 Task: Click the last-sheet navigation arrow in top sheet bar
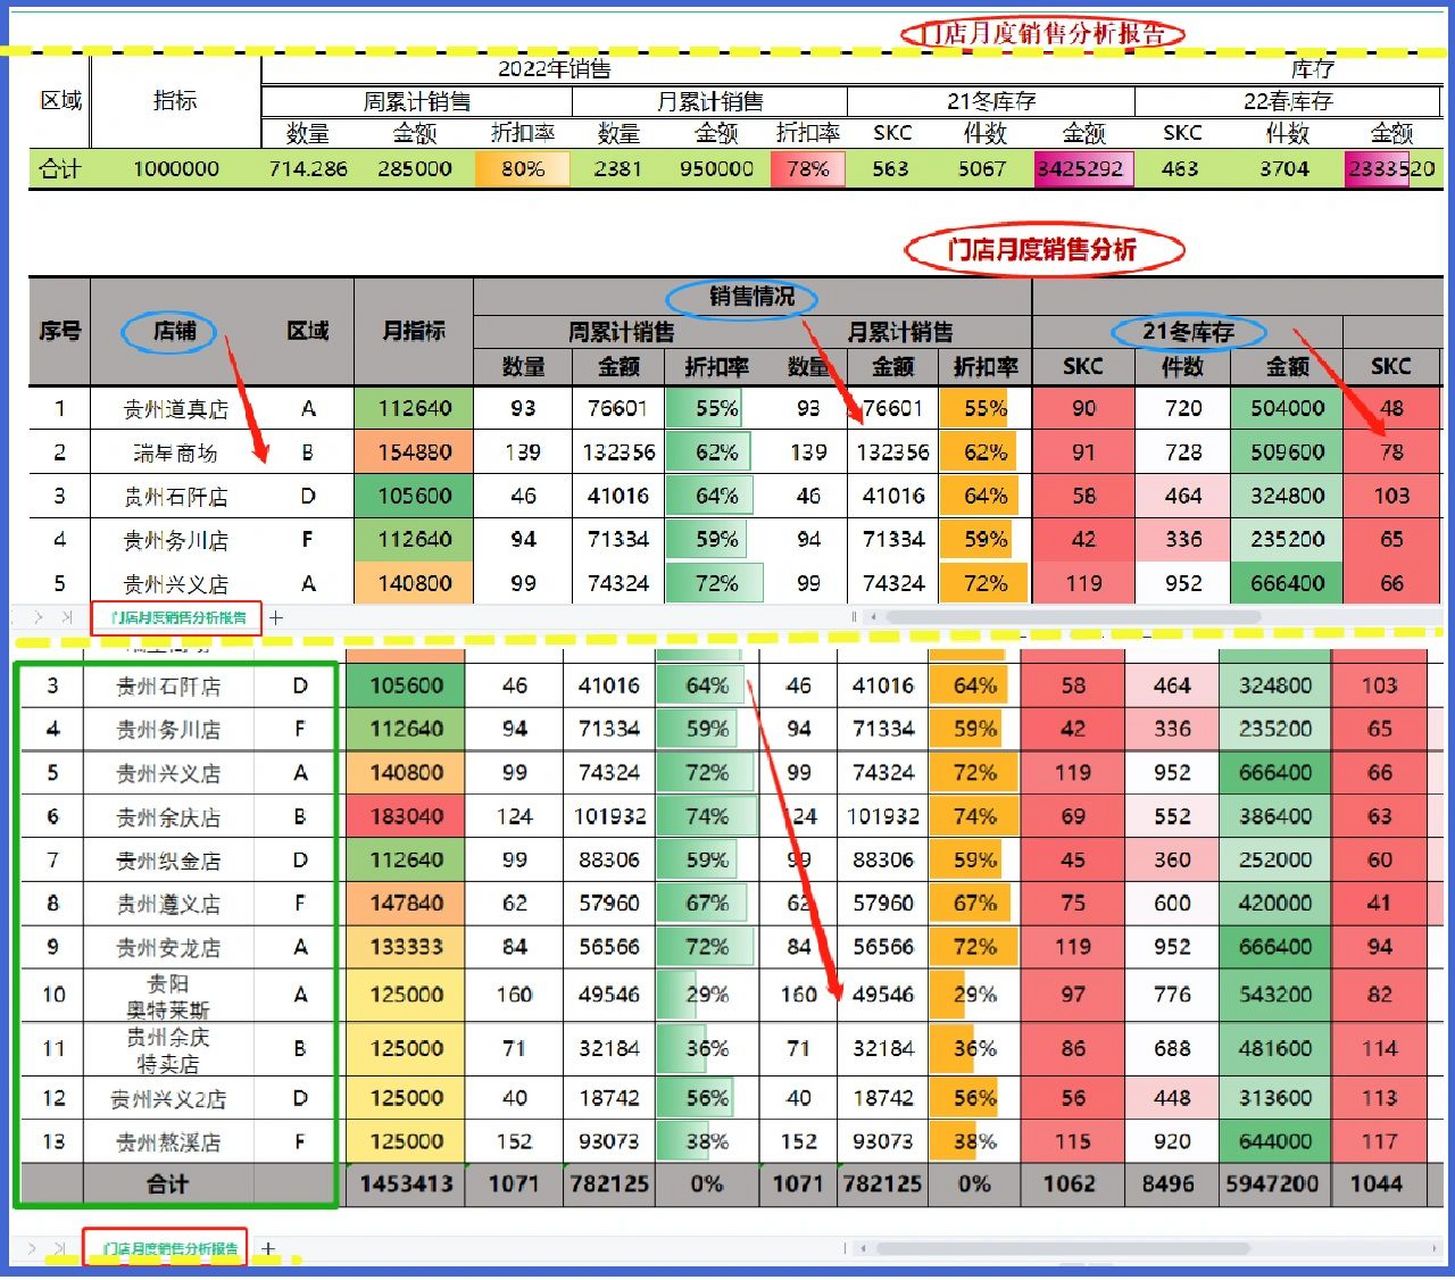pos(67,617)
